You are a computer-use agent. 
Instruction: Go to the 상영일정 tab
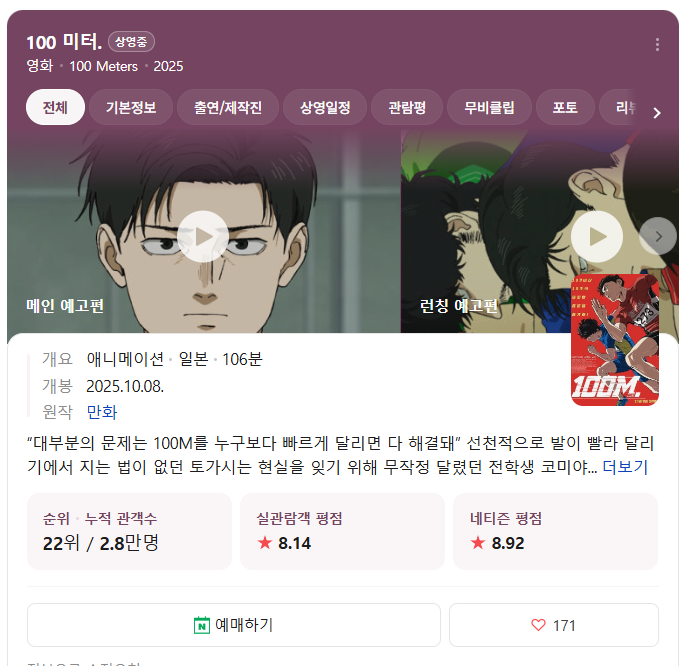[x=325, y=107]
